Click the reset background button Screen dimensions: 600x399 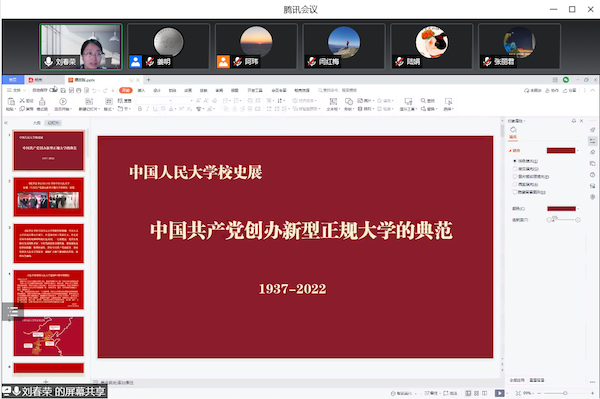point(537,380)
